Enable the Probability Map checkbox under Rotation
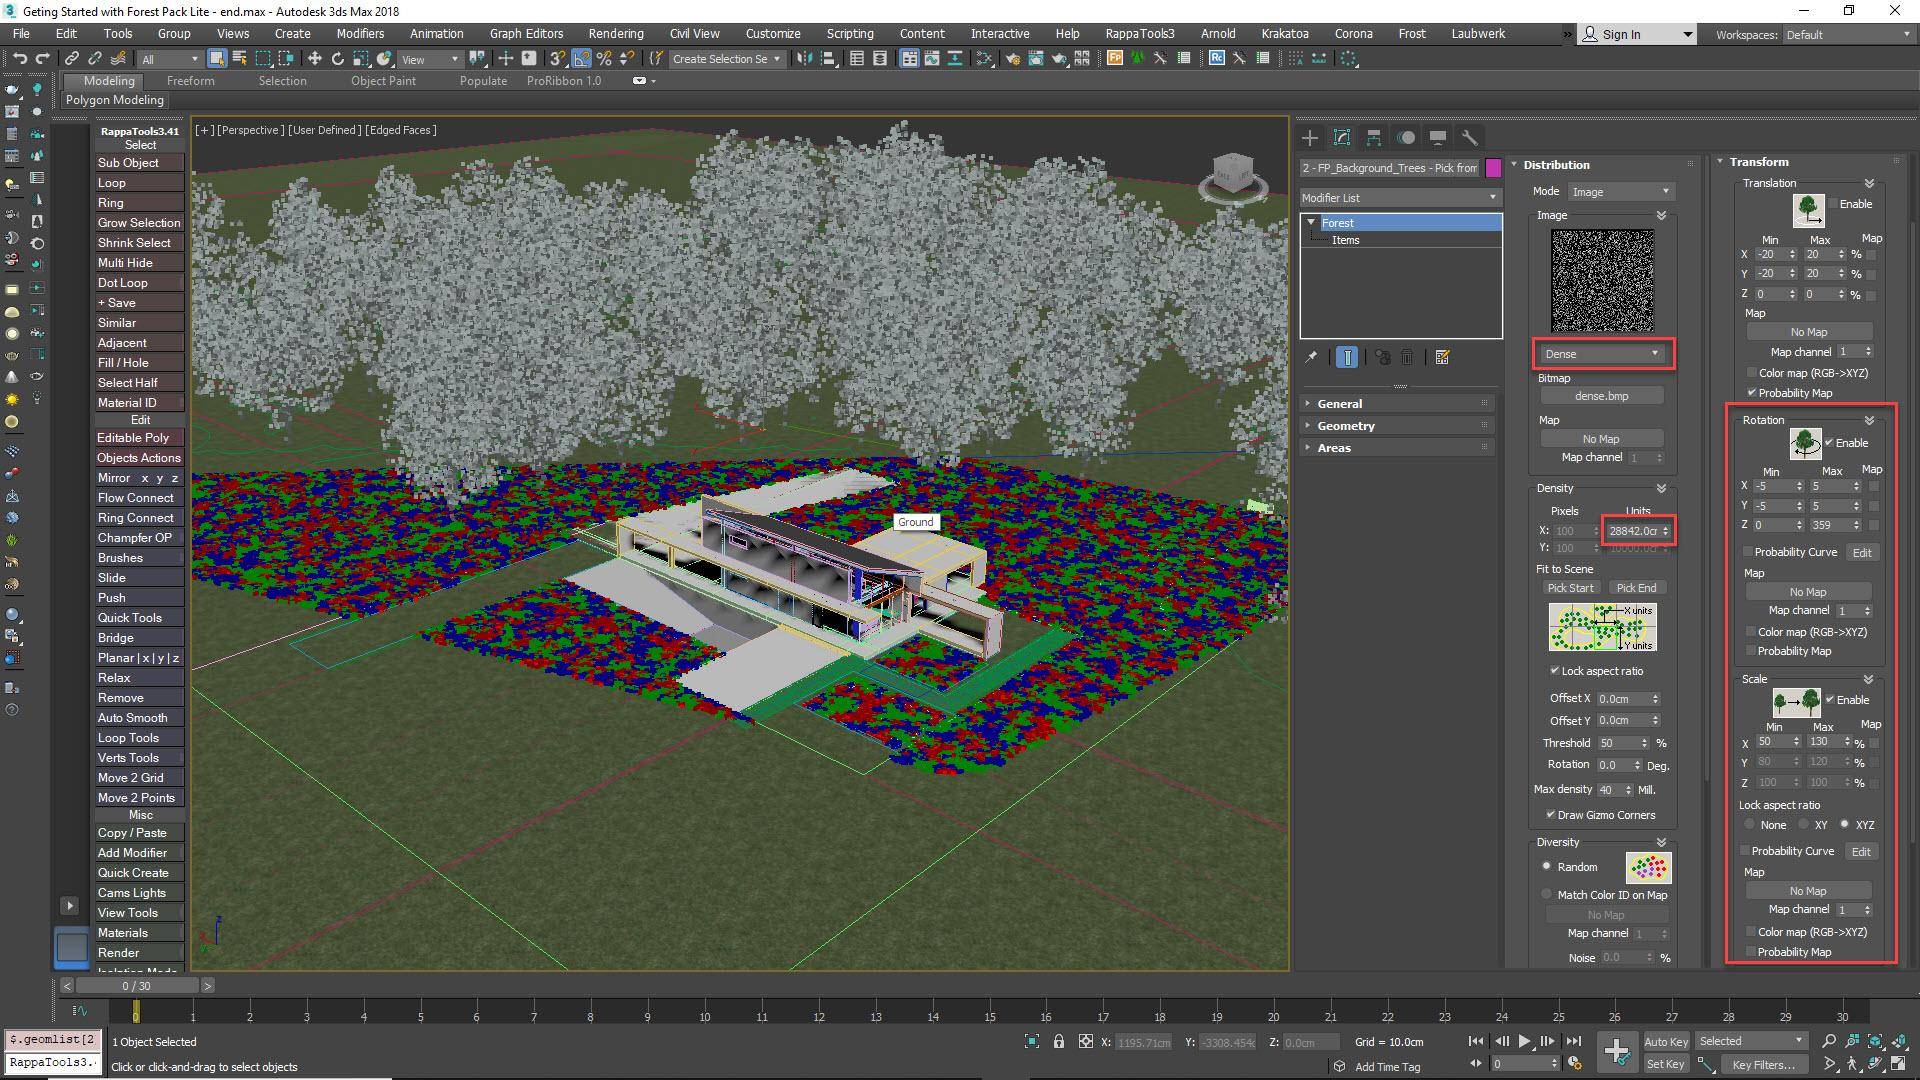This screenshot has height=1080, width=1920. (x=1752, y=651)
